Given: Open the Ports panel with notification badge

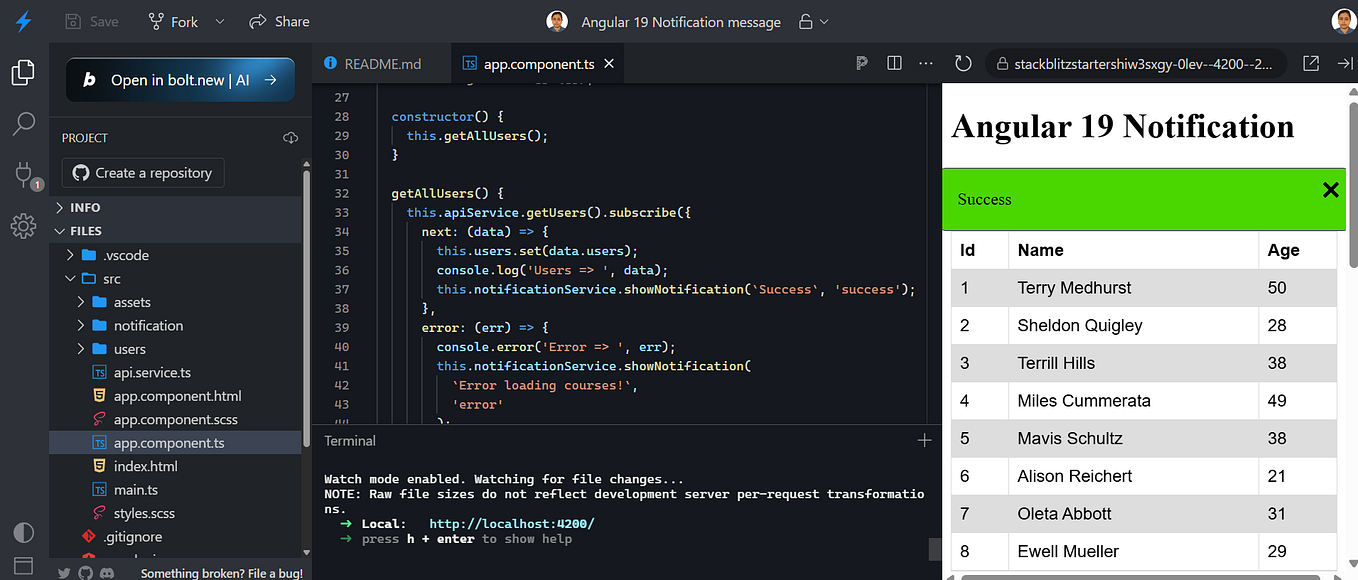Looking at the screenshot, I should [23, 175].
